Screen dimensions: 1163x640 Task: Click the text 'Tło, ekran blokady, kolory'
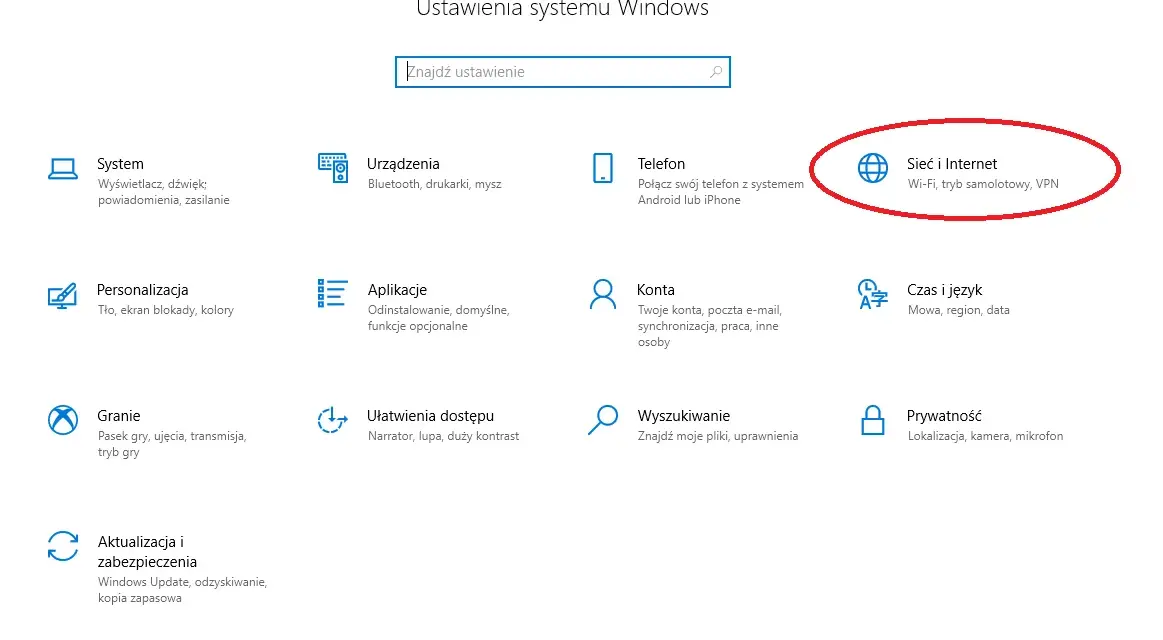[166, 310]
